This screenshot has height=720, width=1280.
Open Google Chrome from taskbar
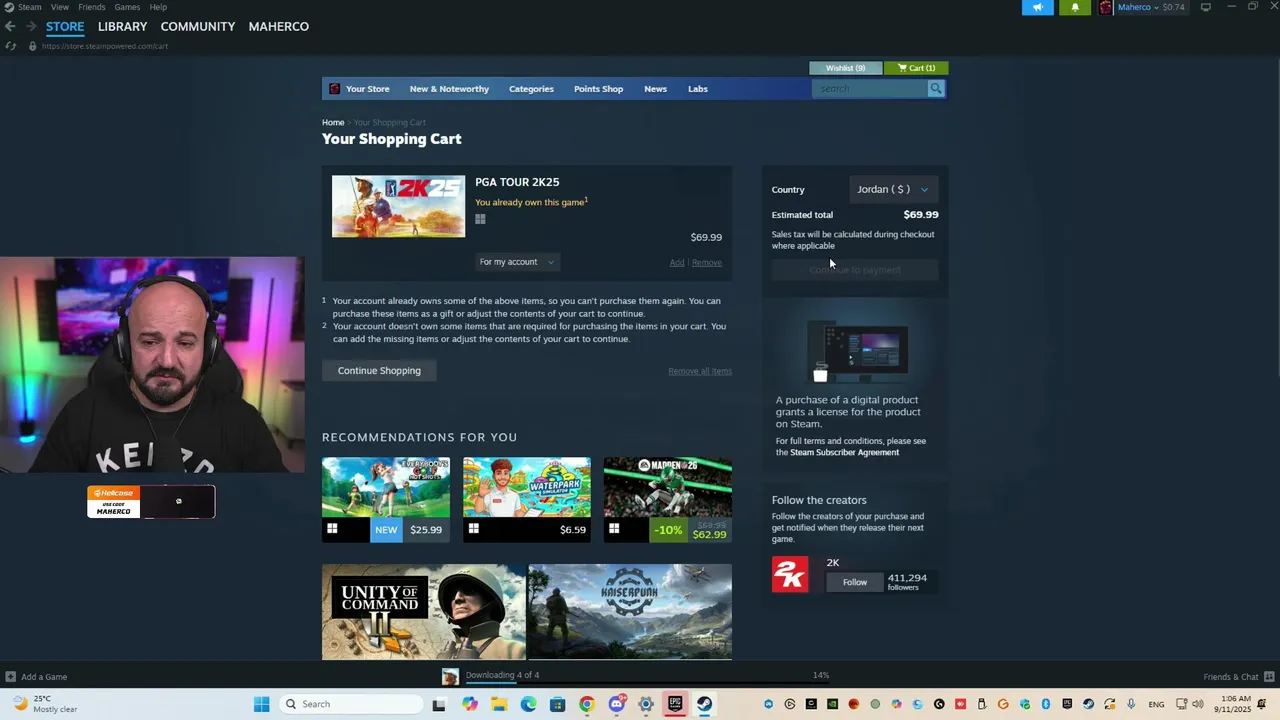click(x=587, y=704)
